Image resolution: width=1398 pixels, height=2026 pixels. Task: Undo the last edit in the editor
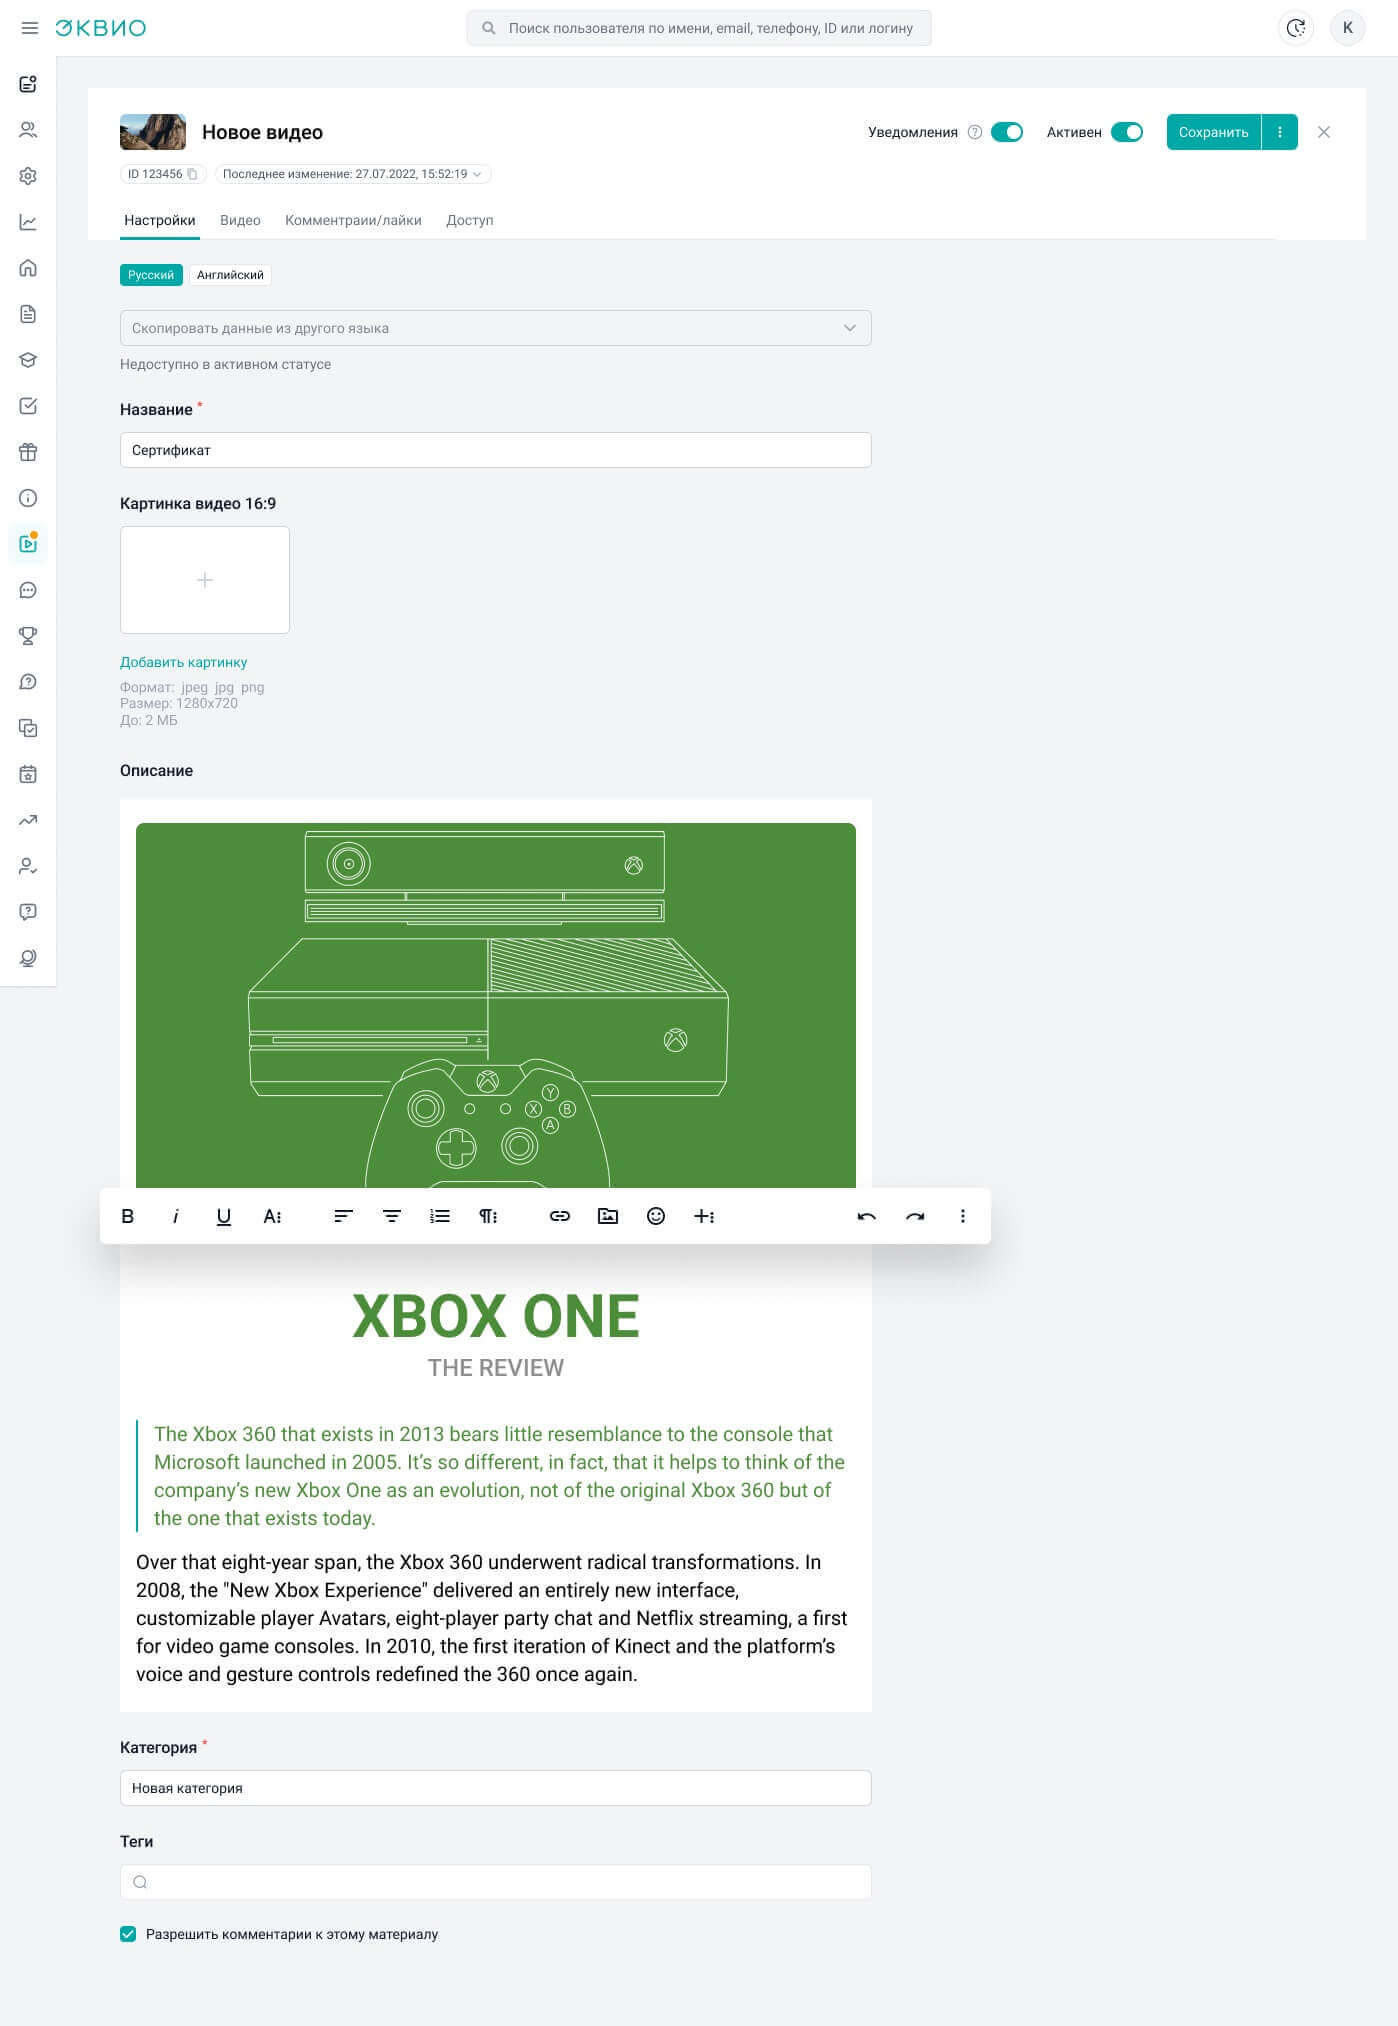pos(867,1216)
